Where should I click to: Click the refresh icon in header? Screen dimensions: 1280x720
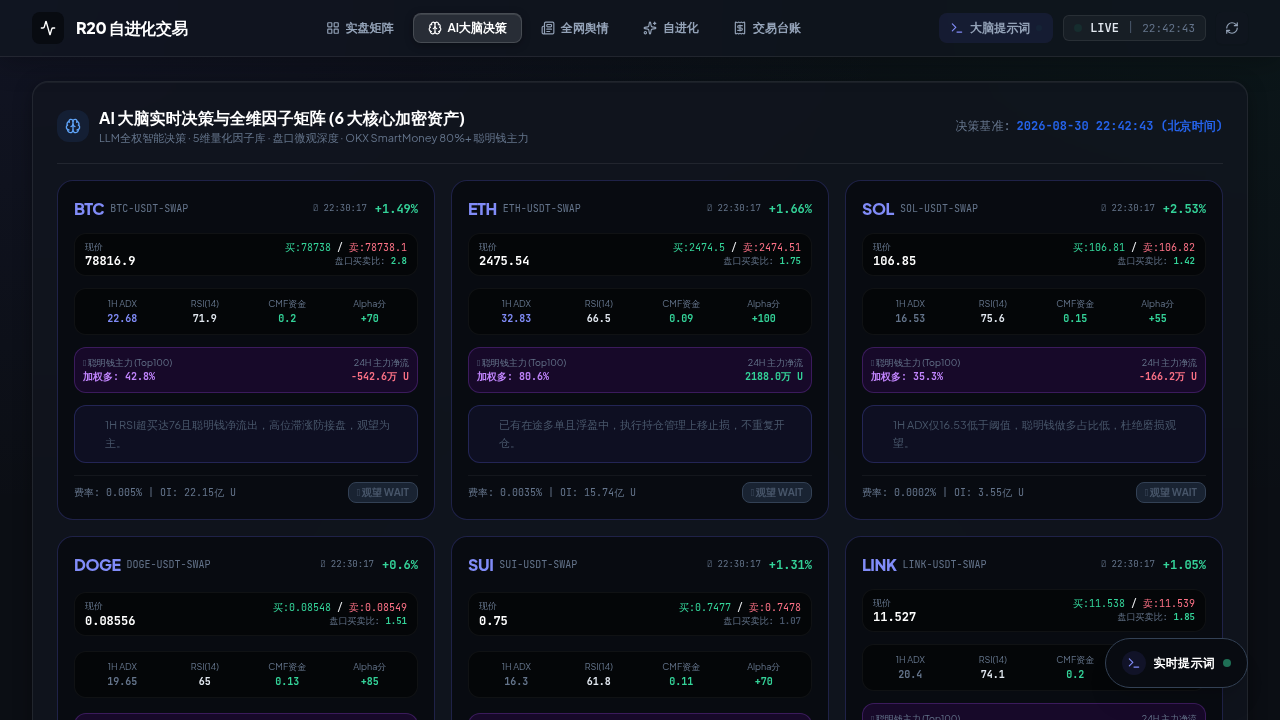click(x=1232, y=28)
